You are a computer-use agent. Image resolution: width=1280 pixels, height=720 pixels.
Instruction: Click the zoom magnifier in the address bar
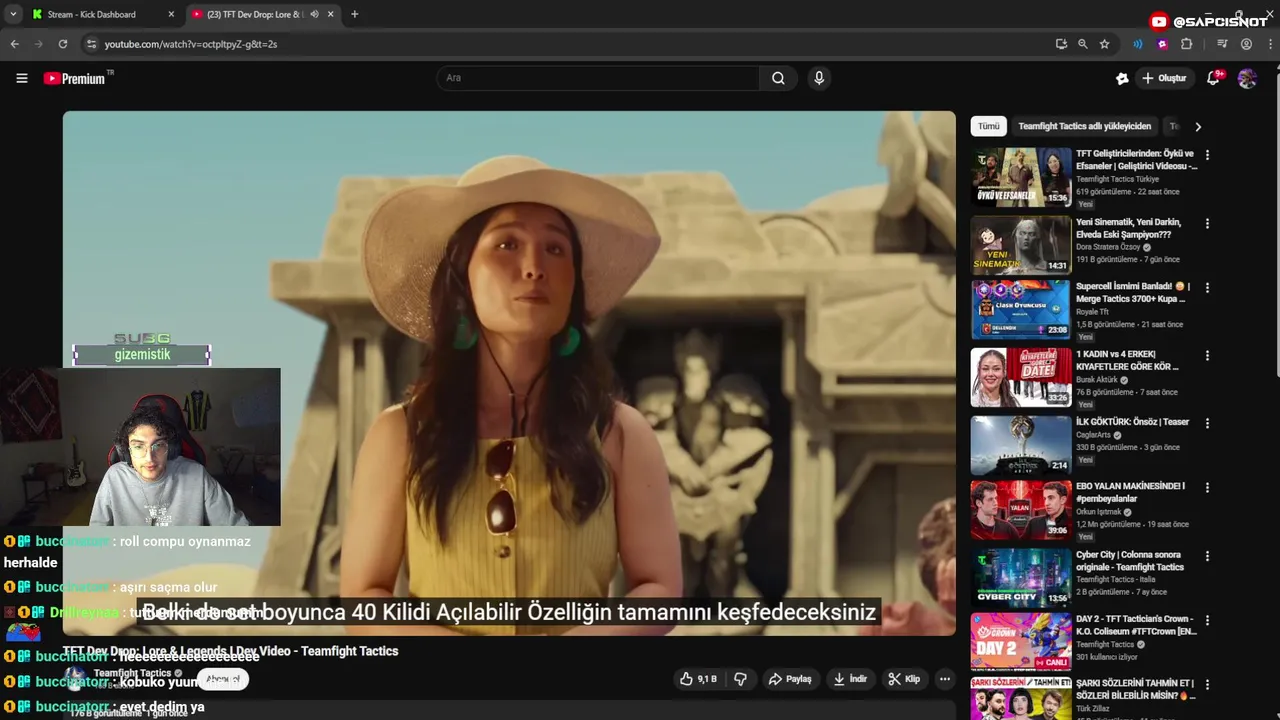(1083, 44)
